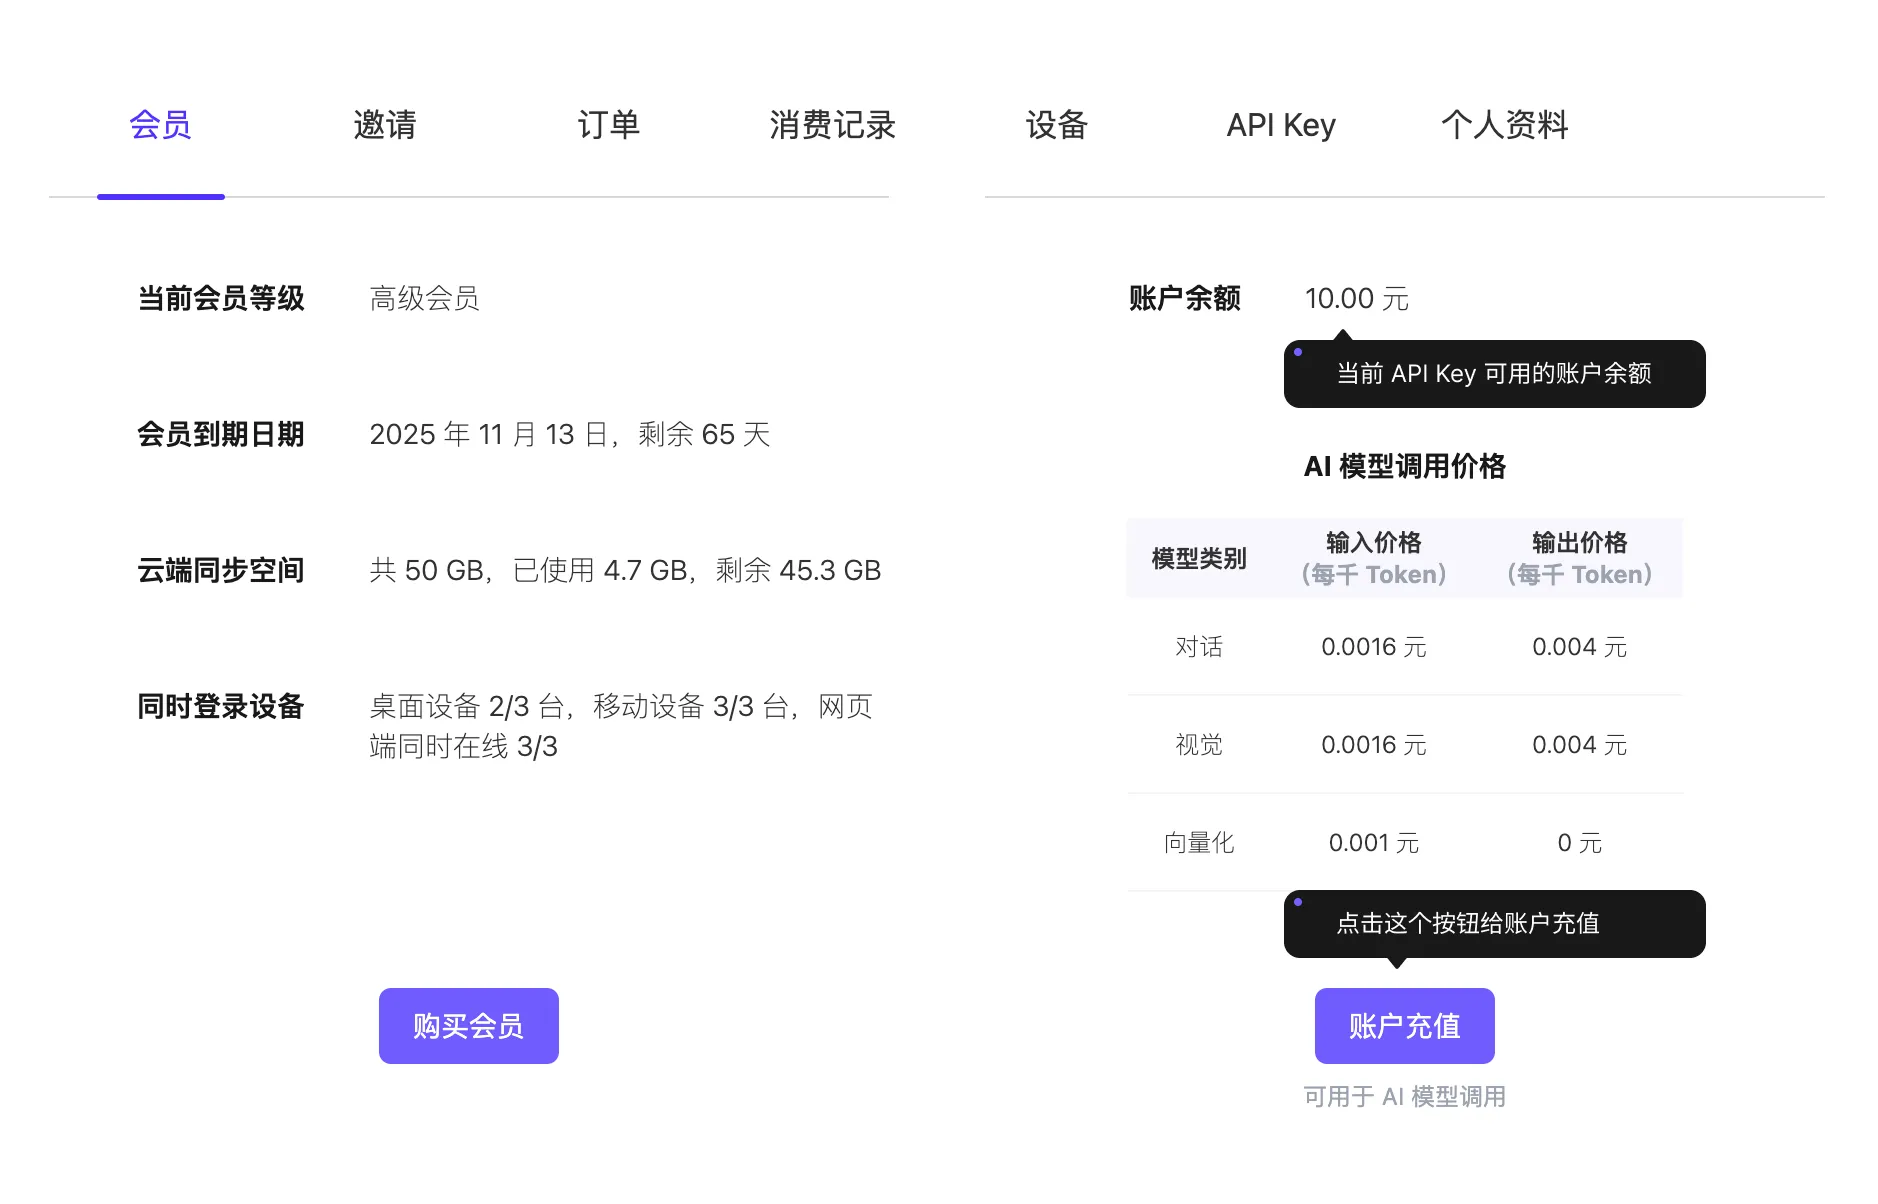The image size is (1878, 1204).
Task: Open the 个人资料 tab
Action: click(1504, 125)
